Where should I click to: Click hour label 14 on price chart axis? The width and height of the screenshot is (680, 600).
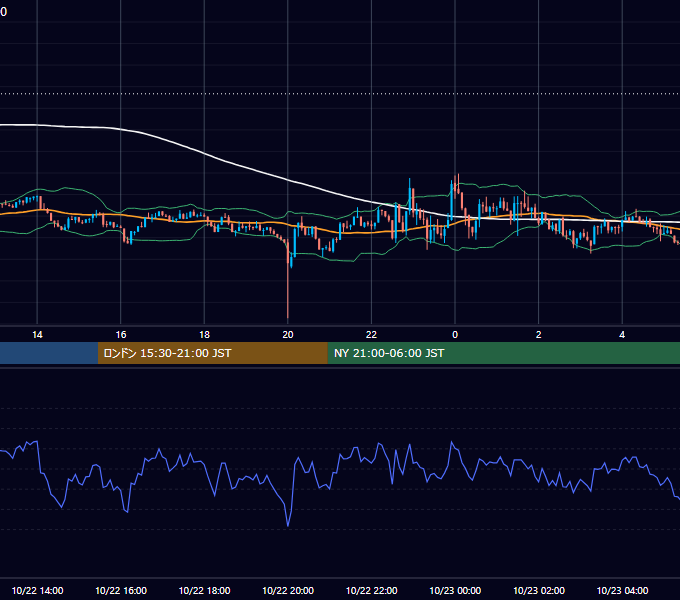[37, 335]
